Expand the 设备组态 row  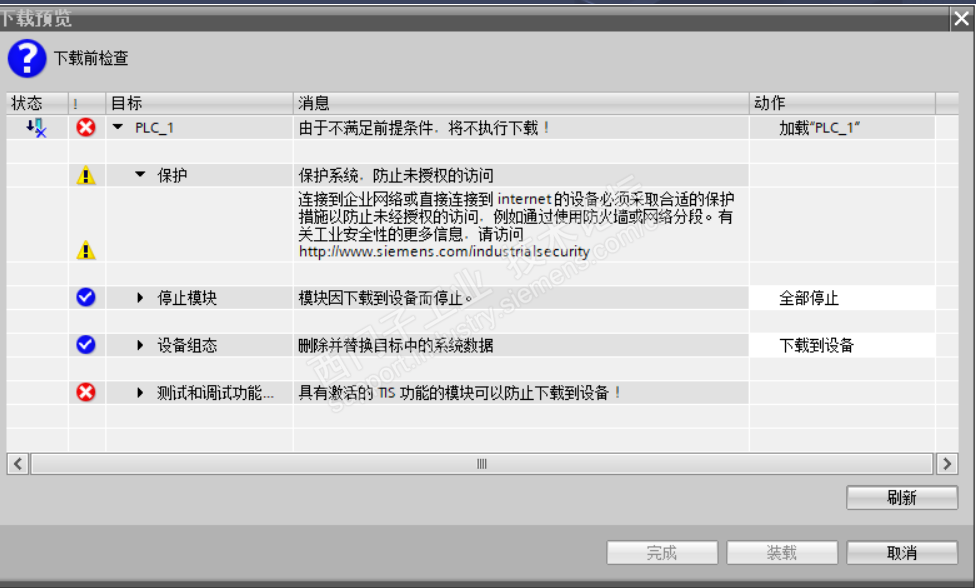click(140, 345)
